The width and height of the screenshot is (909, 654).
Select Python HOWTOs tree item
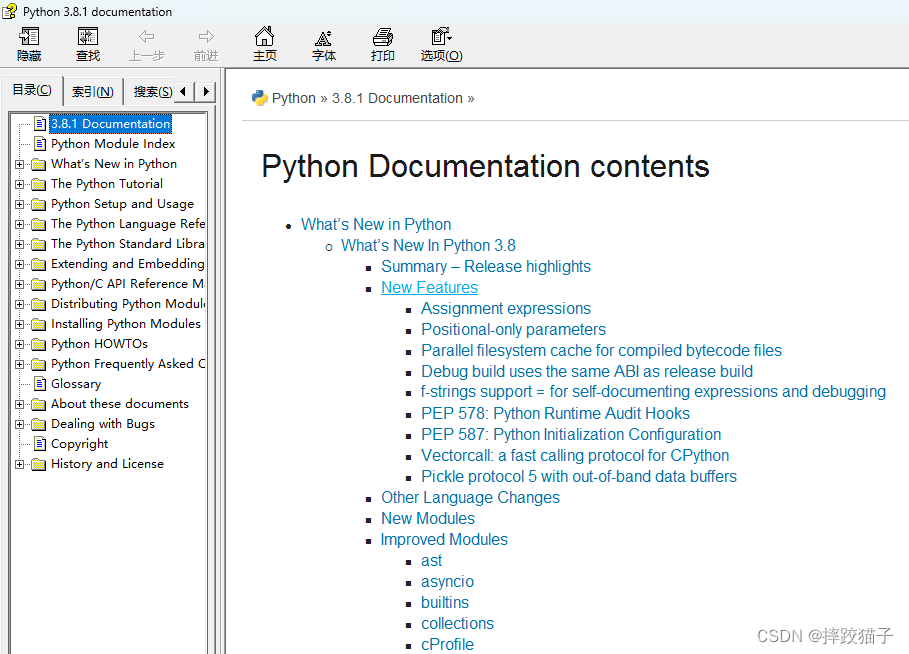coord(99,343)
